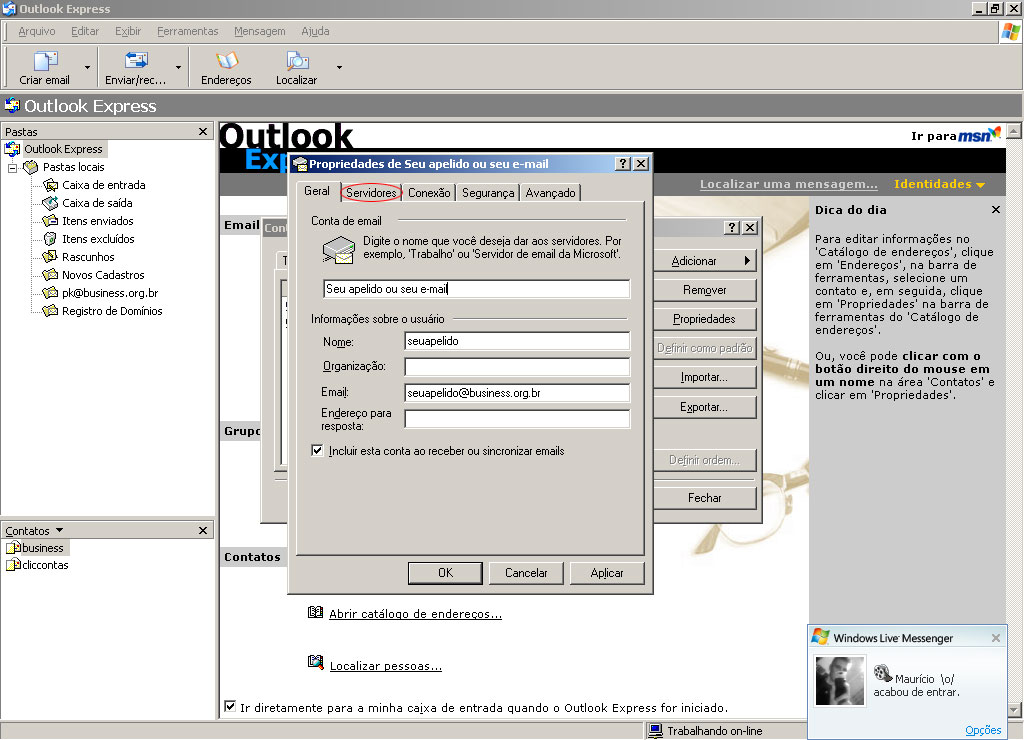The height and width of the screenshot is (740, 1024).
Task: Click the Aplicar button
Action: click(x=607, y=573)
